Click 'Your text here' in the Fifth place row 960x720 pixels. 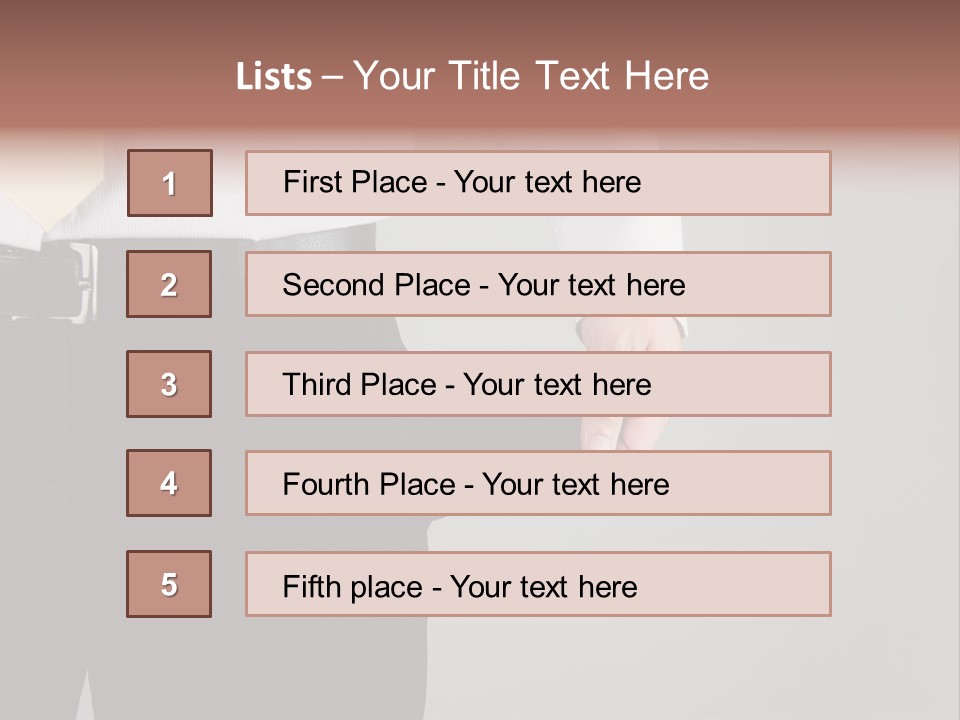(543, 586)
